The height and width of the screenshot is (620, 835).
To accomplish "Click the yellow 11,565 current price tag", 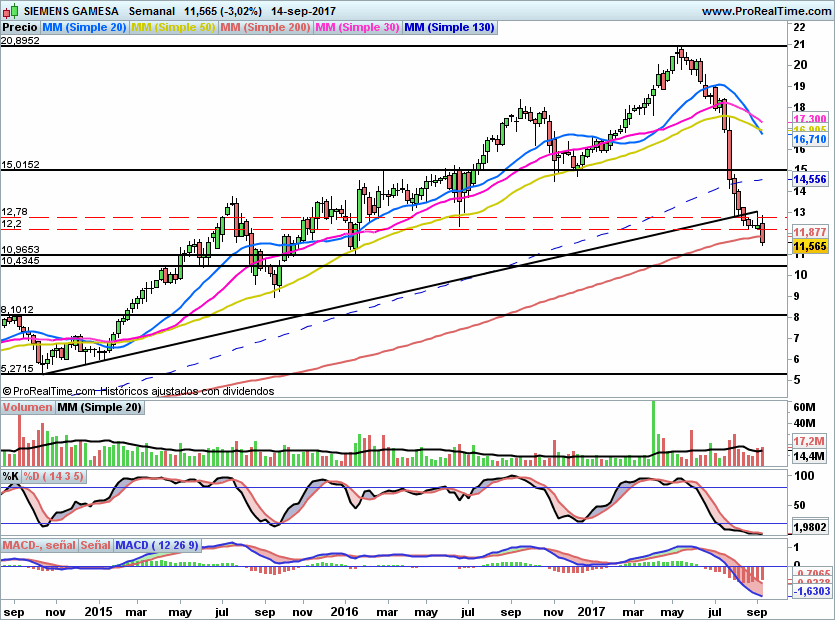I will [810, 246].
